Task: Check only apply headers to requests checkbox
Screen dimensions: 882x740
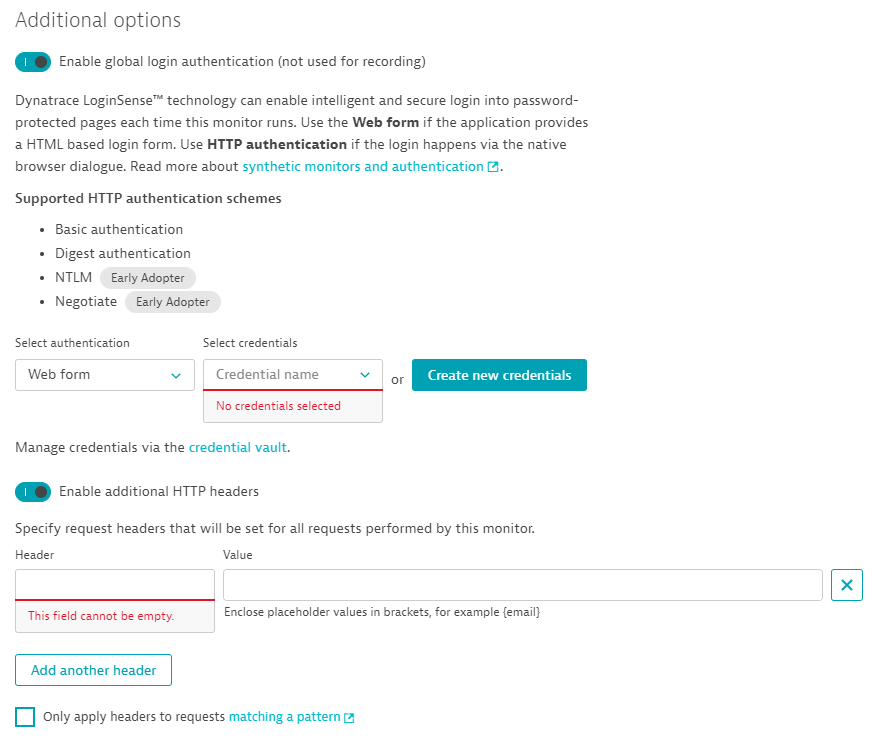Action: (25, 717)
